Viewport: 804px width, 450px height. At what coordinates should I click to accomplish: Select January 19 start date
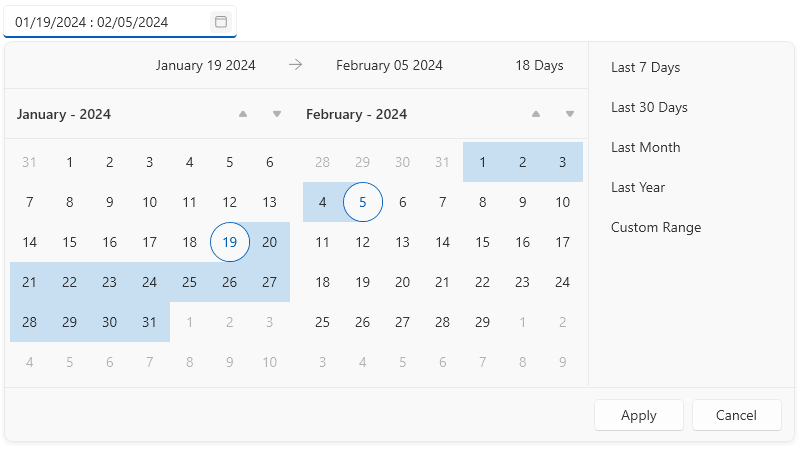click(230, 242)
